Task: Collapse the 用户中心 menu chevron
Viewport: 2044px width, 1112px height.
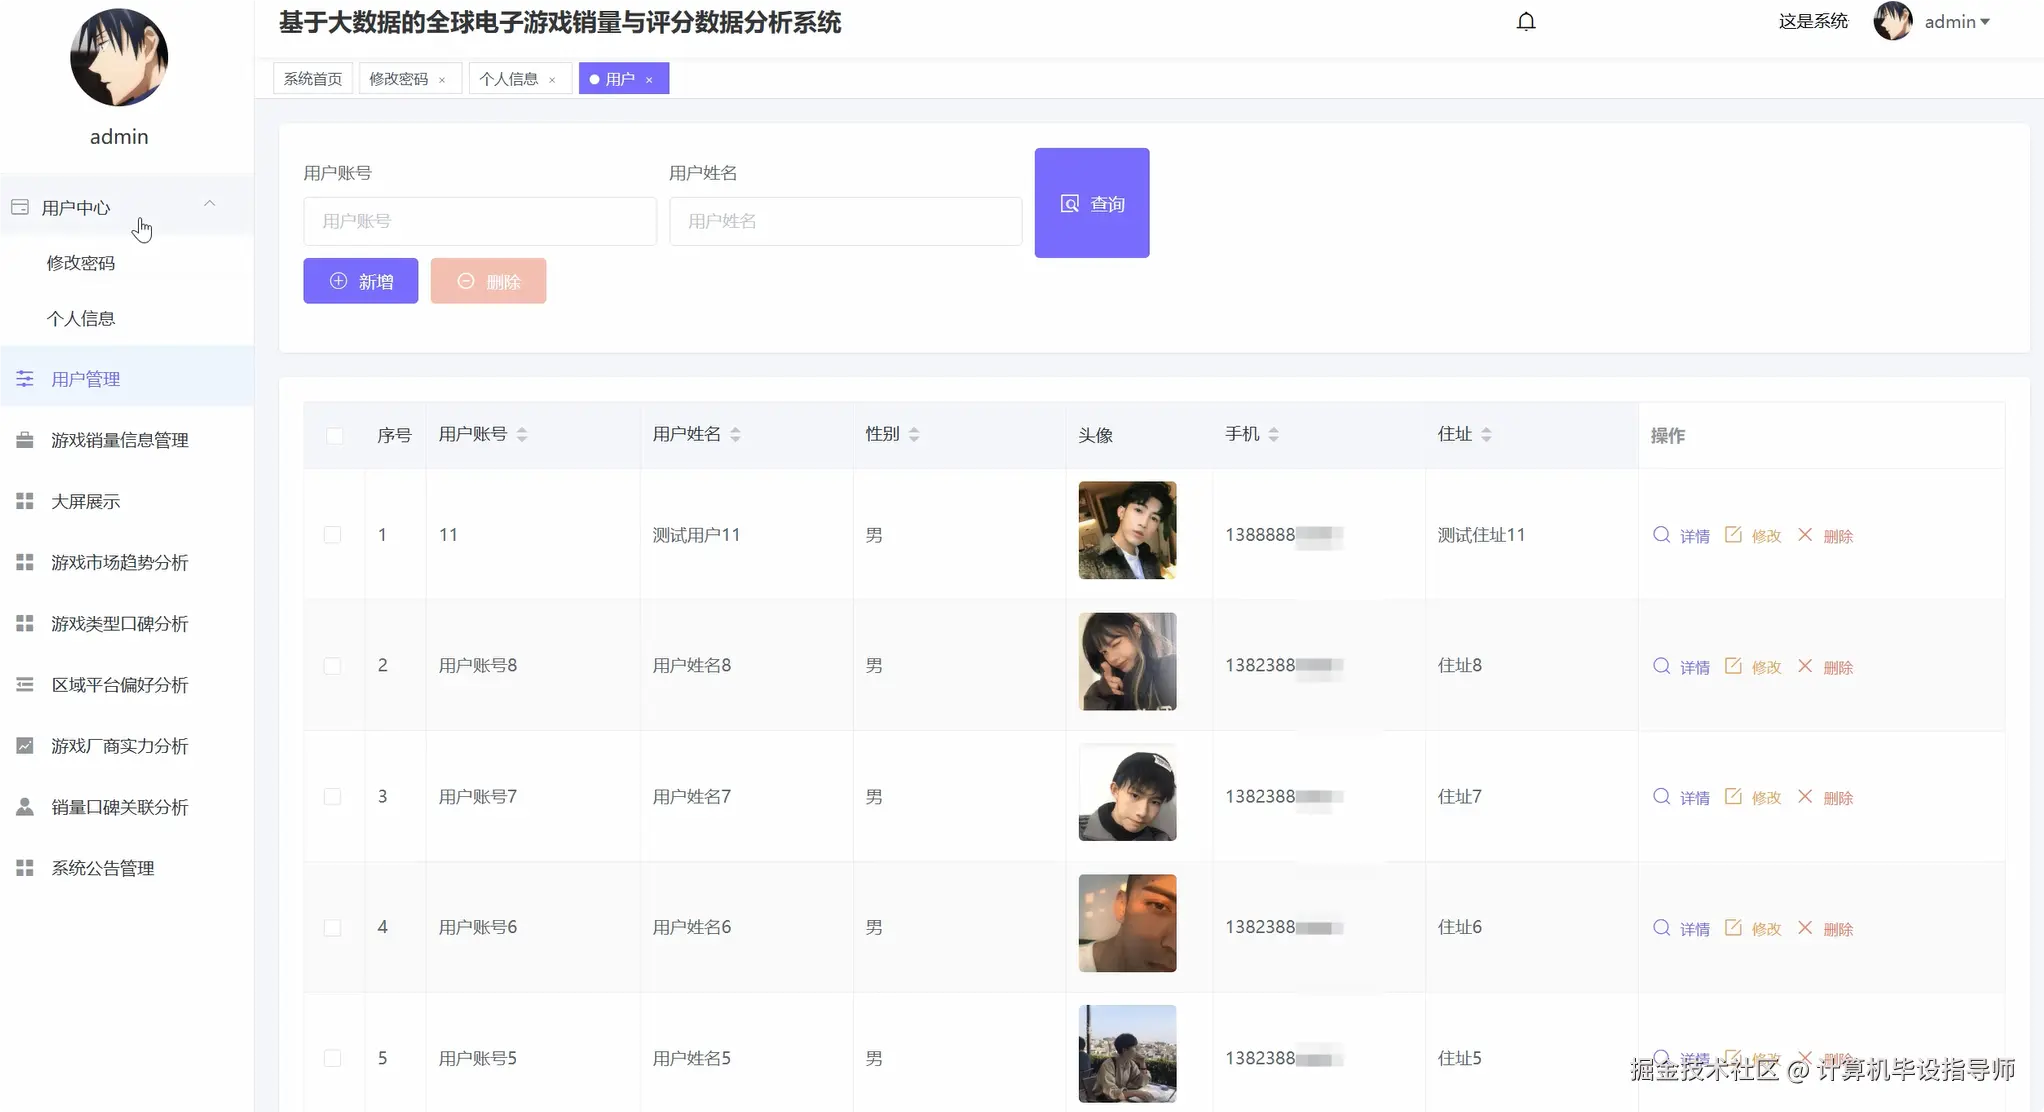Action: click(209, 204)
